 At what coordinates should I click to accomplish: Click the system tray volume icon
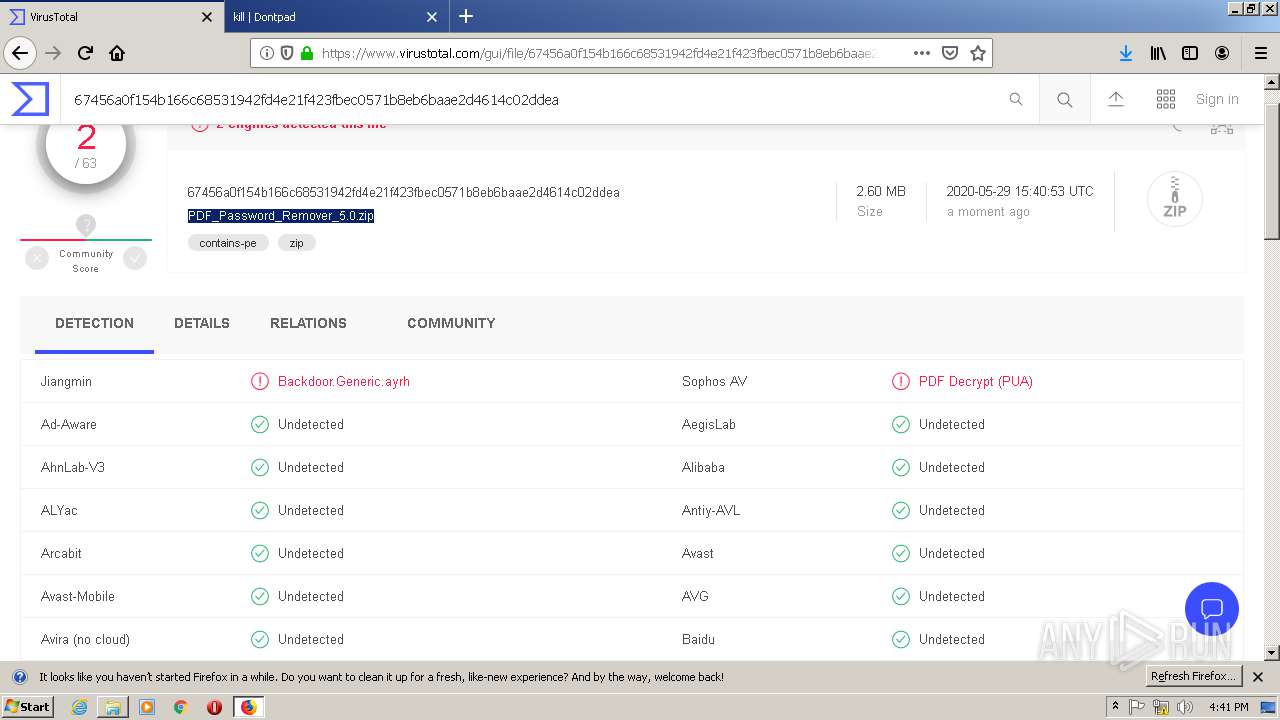pos(1185,707)
